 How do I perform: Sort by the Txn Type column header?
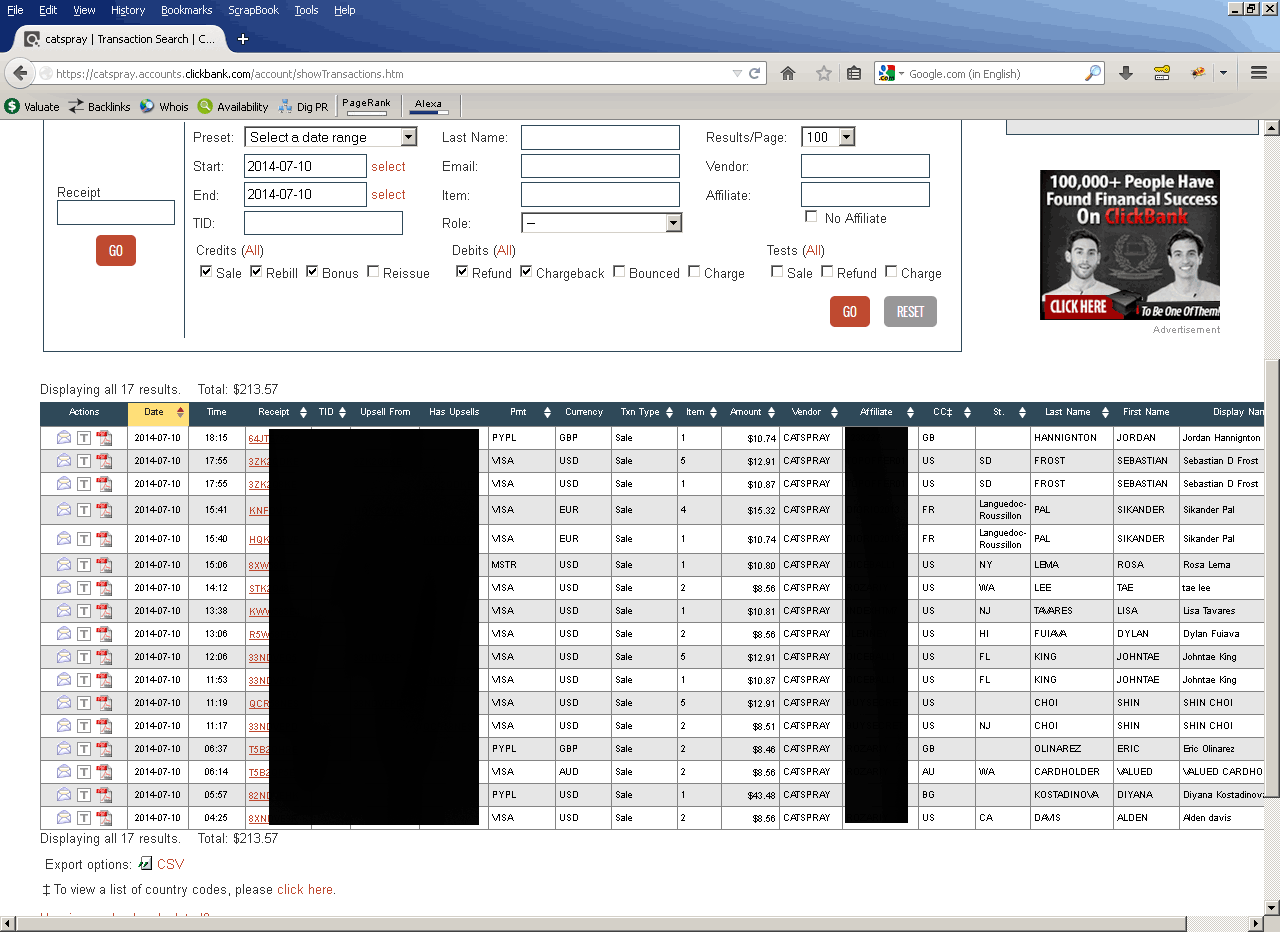click(x=645, y=412)
